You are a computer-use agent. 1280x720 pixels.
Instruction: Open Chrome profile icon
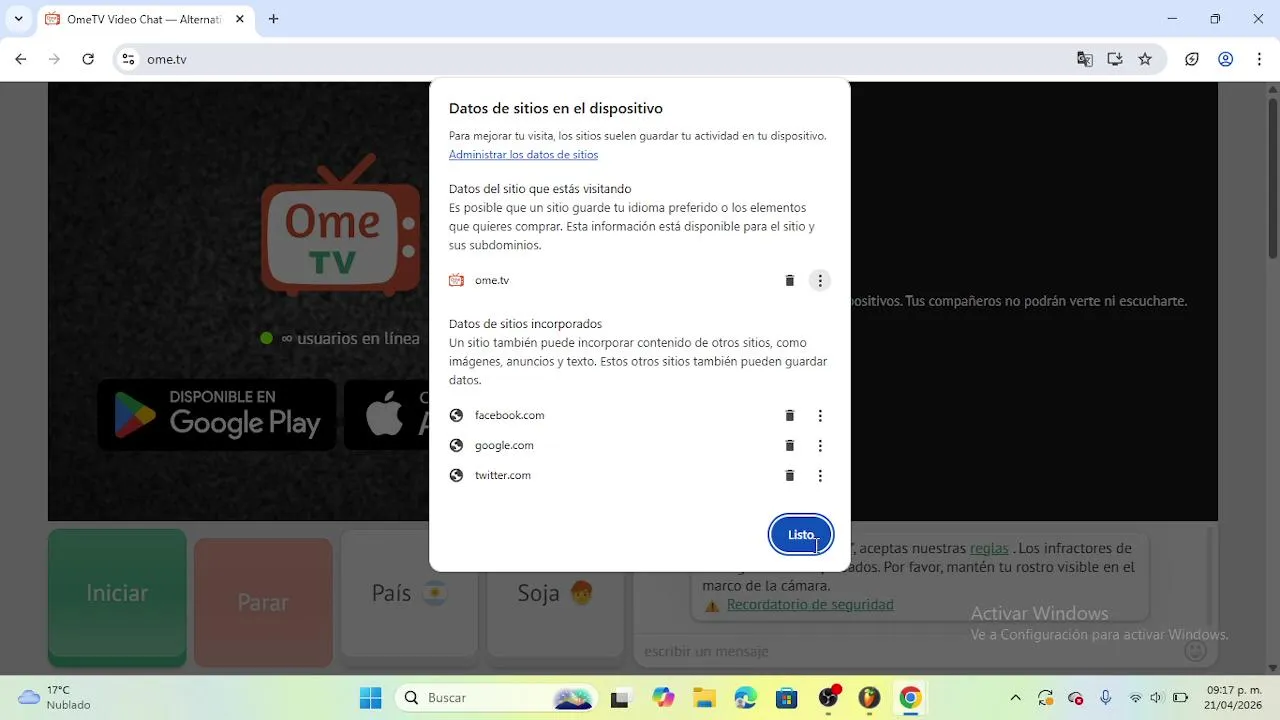[1225, 59]
